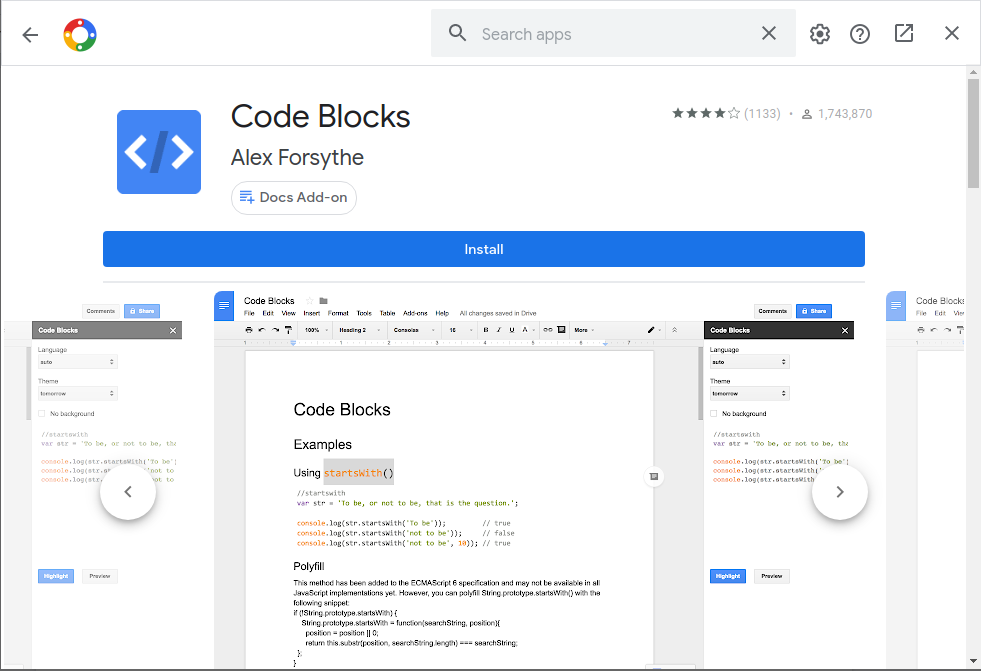Screen dimensions: 981x671
Task: Toggle underline formatting
Action: click(x=512, y=330)
